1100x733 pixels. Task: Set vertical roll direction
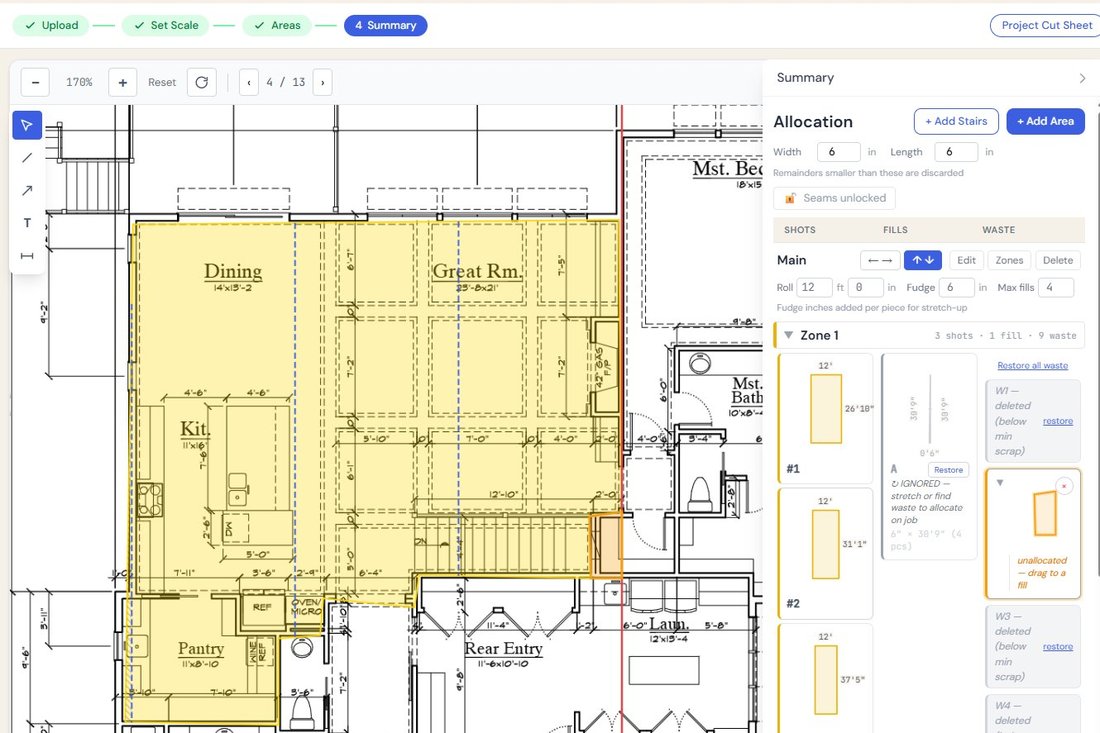coord(923,260)
